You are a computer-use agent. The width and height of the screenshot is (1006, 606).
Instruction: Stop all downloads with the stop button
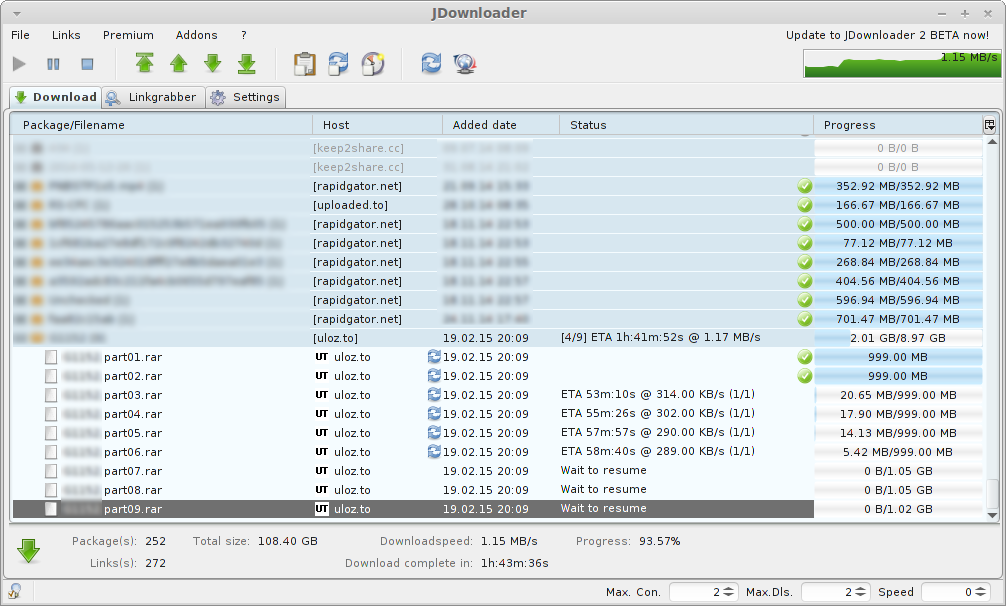point(87,63)
